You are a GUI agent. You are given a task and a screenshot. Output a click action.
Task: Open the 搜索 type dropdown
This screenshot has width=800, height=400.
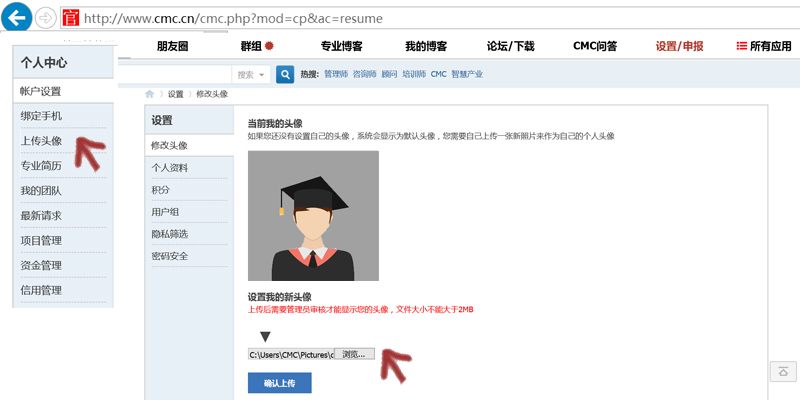(251, 74)
